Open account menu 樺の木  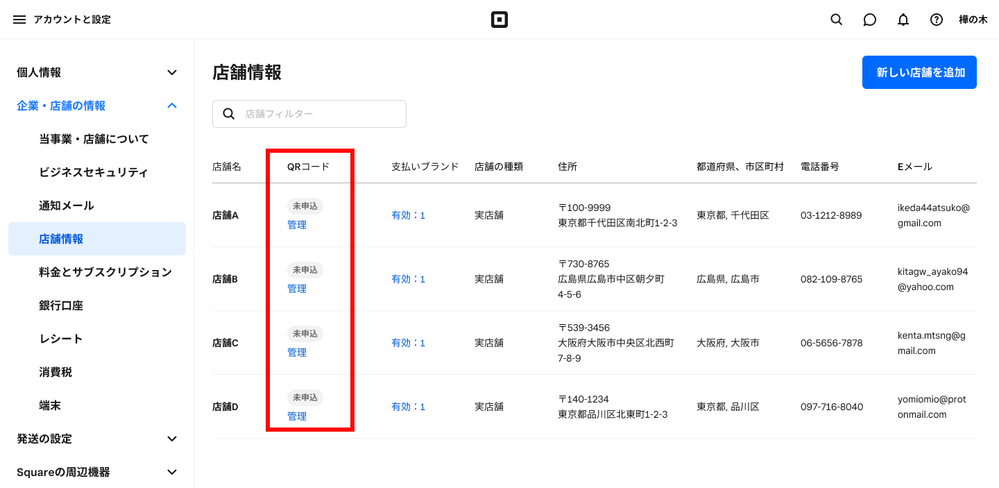pos(972,20)
